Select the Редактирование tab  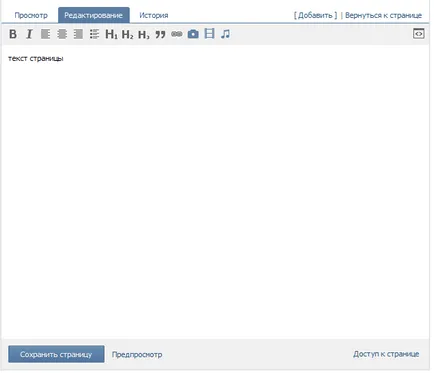click(94, 15)
